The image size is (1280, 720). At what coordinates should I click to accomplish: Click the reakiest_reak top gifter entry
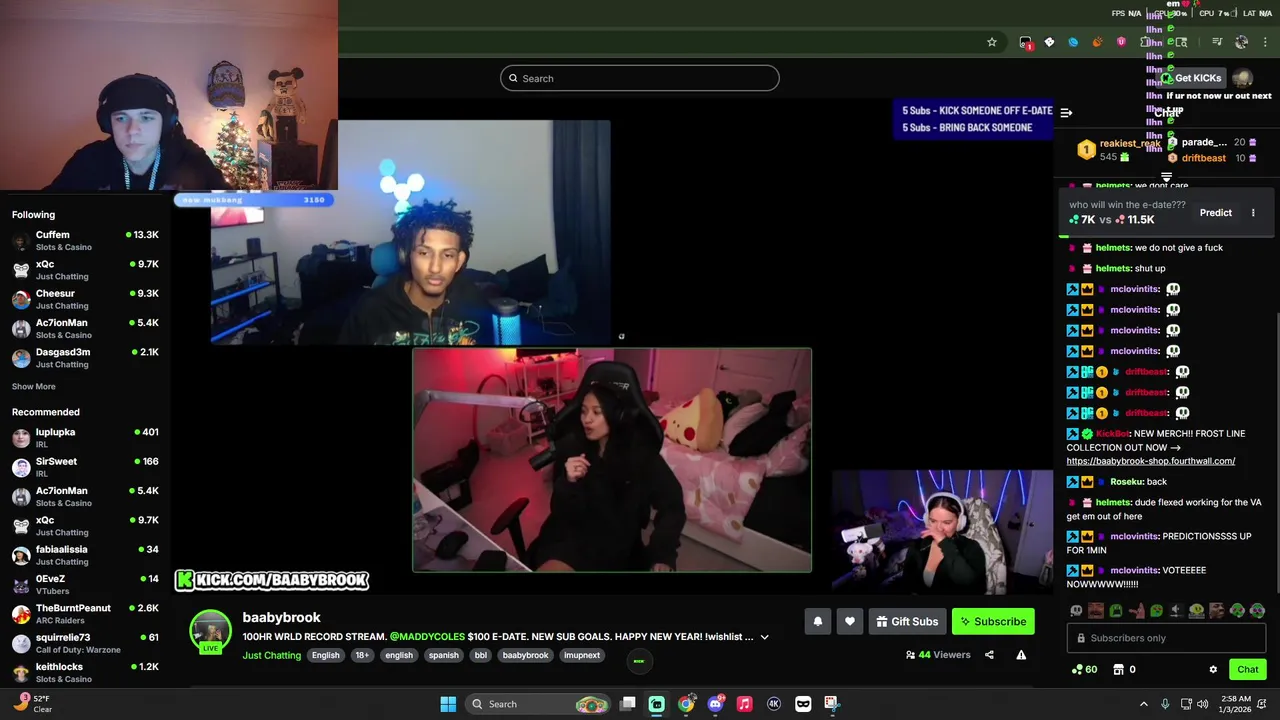[1118, 150]
